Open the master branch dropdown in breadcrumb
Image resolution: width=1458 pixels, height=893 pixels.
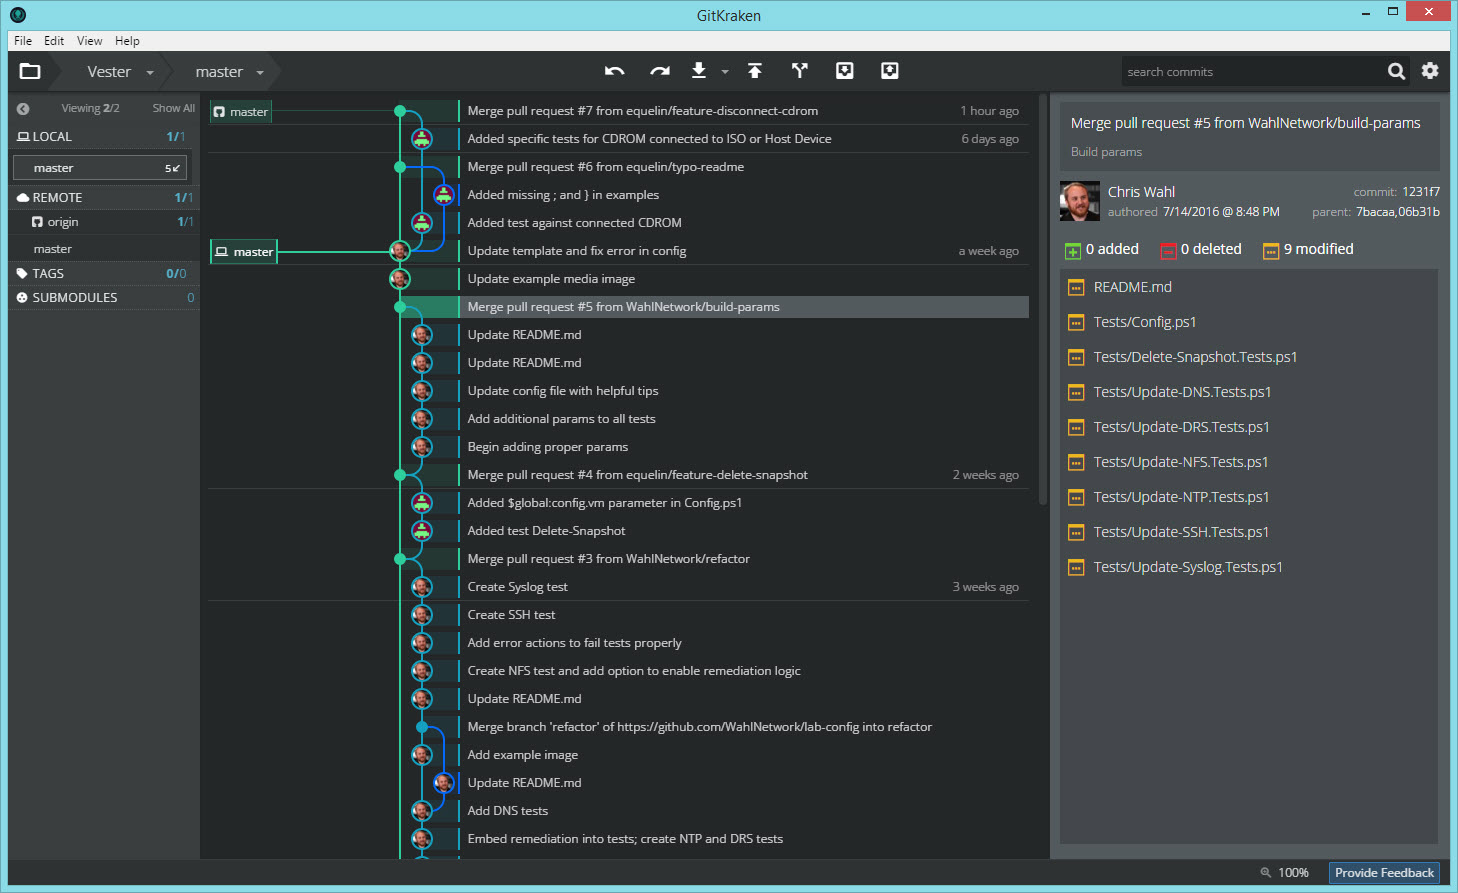259,71
